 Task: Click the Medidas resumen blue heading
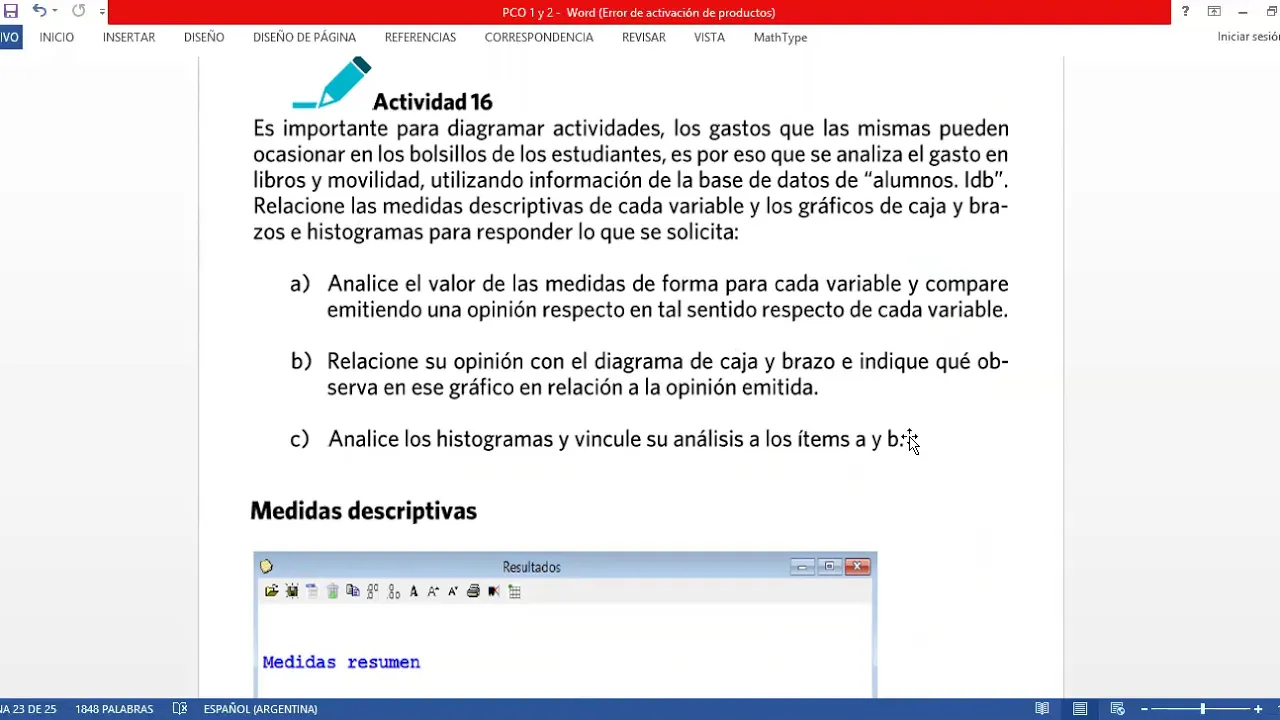341,662
